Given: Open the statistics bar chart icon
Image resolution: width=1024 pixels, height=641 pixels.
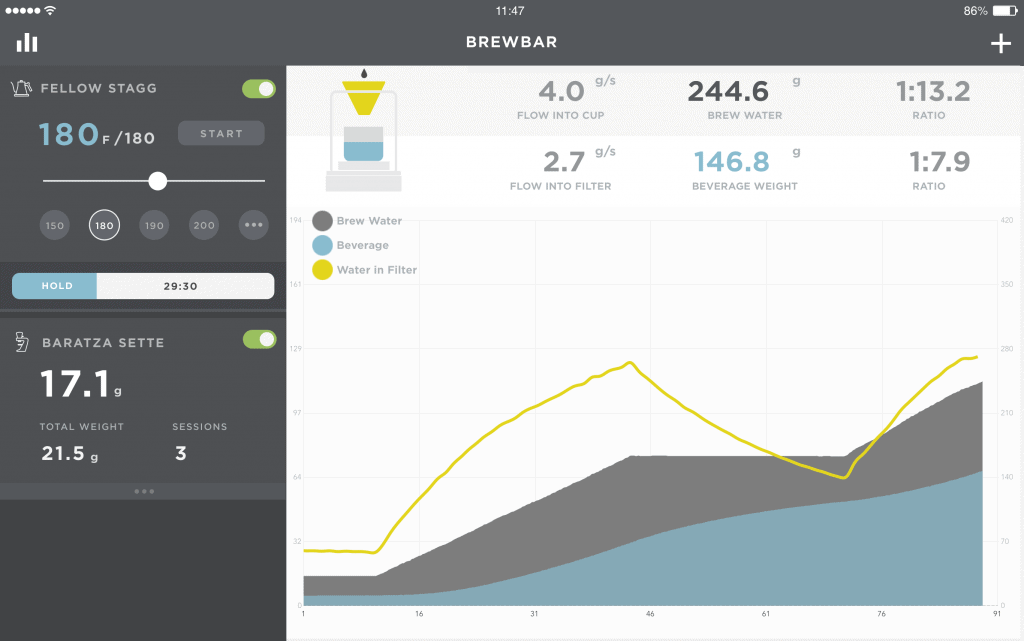Looking at the screenshot, I should [x=27, y=43].
